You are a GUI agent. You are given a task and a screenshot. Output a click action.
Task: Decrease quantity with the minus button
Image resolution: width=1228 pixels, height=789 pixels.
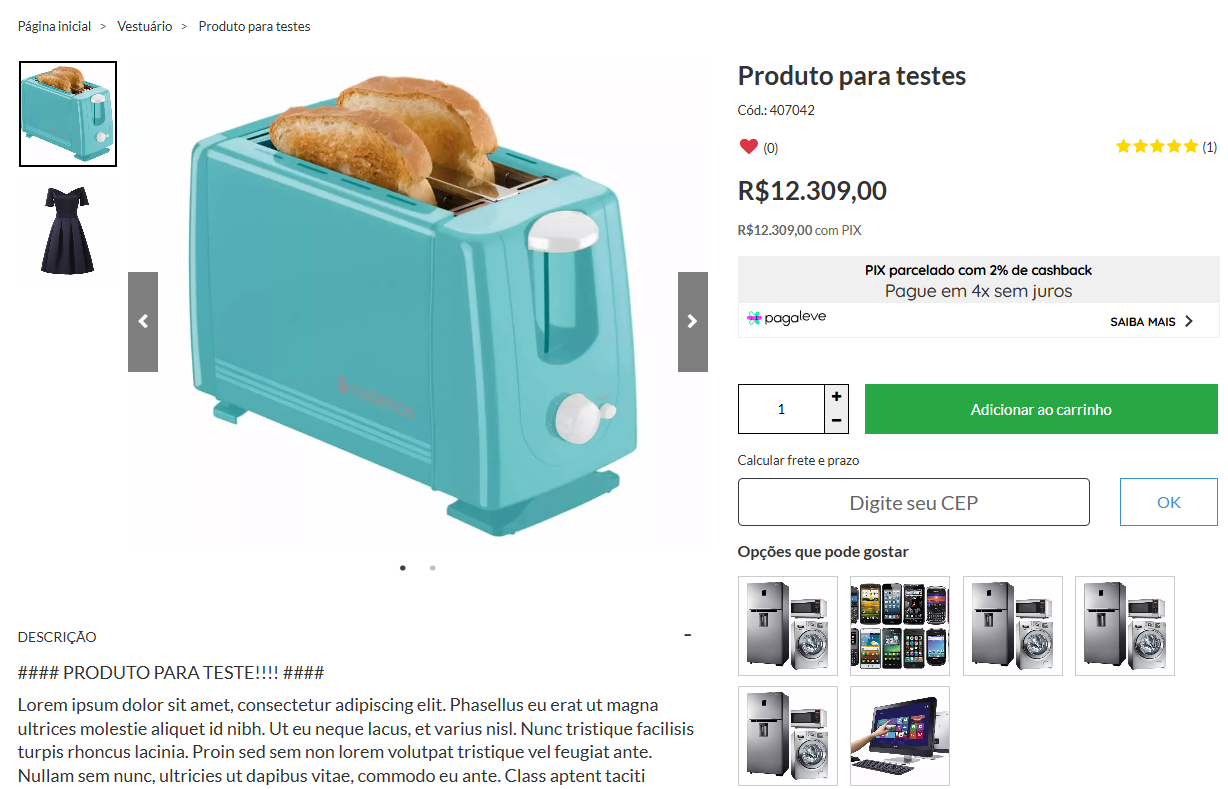836,421
